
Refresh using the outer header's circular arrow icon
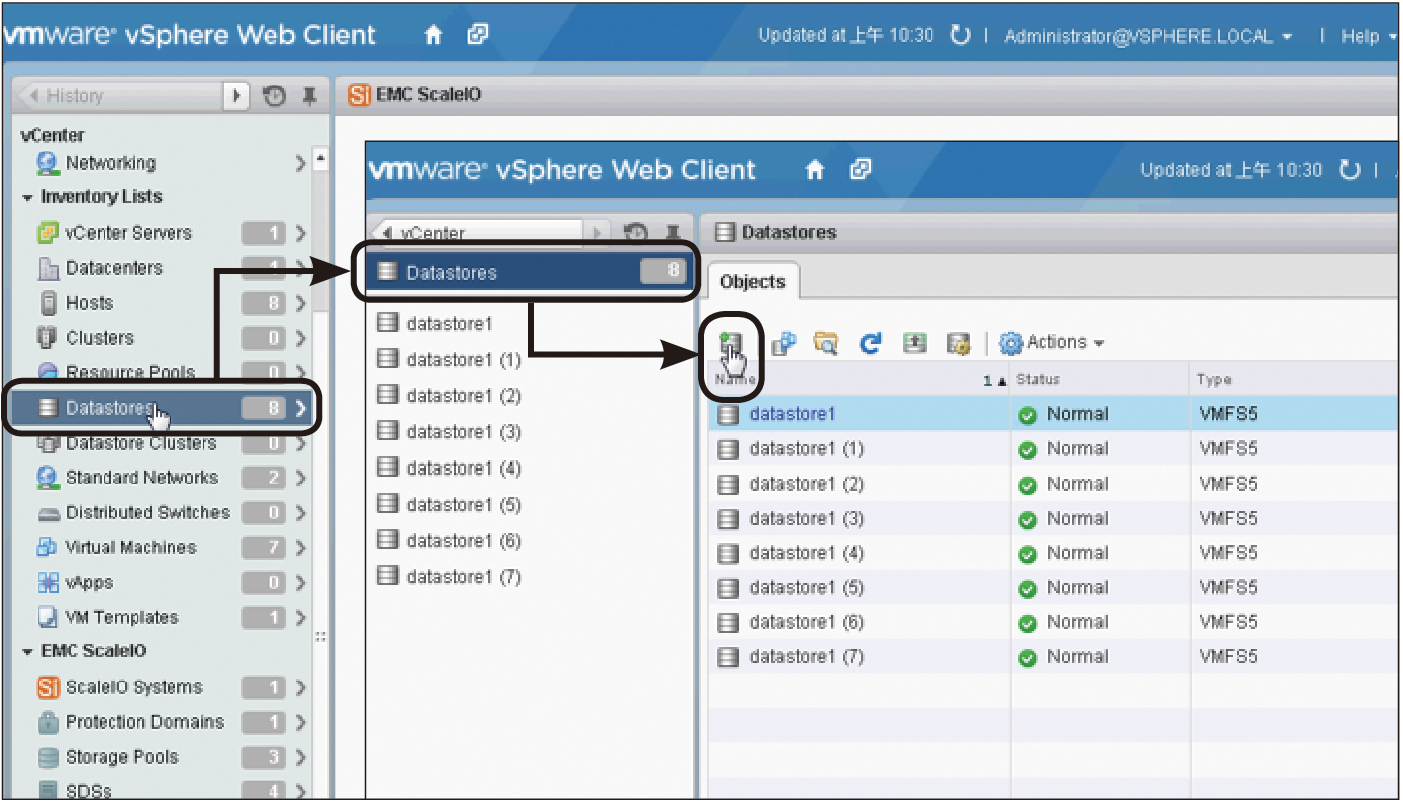click(960, 36)
